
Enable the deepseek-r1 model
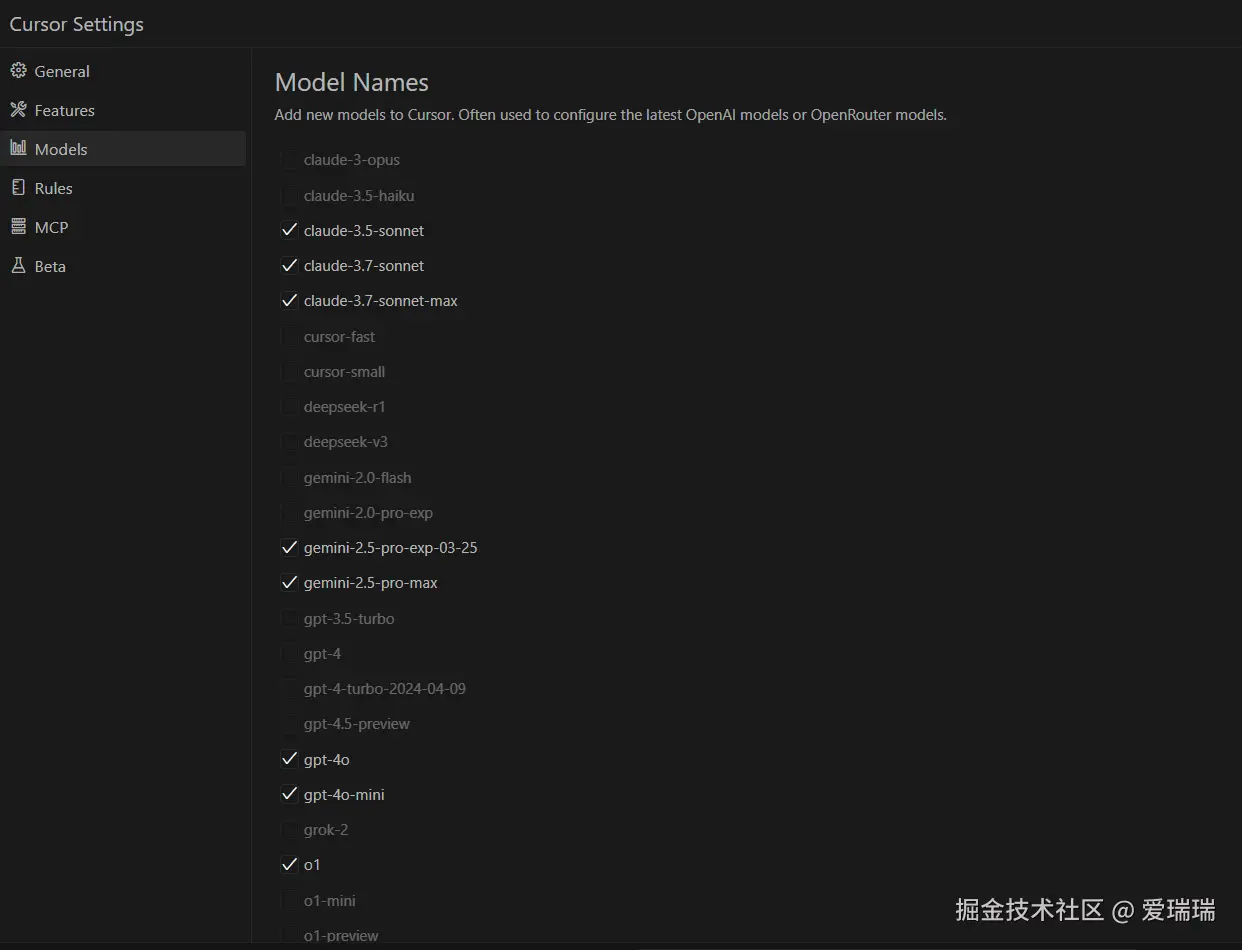(290, 407)
